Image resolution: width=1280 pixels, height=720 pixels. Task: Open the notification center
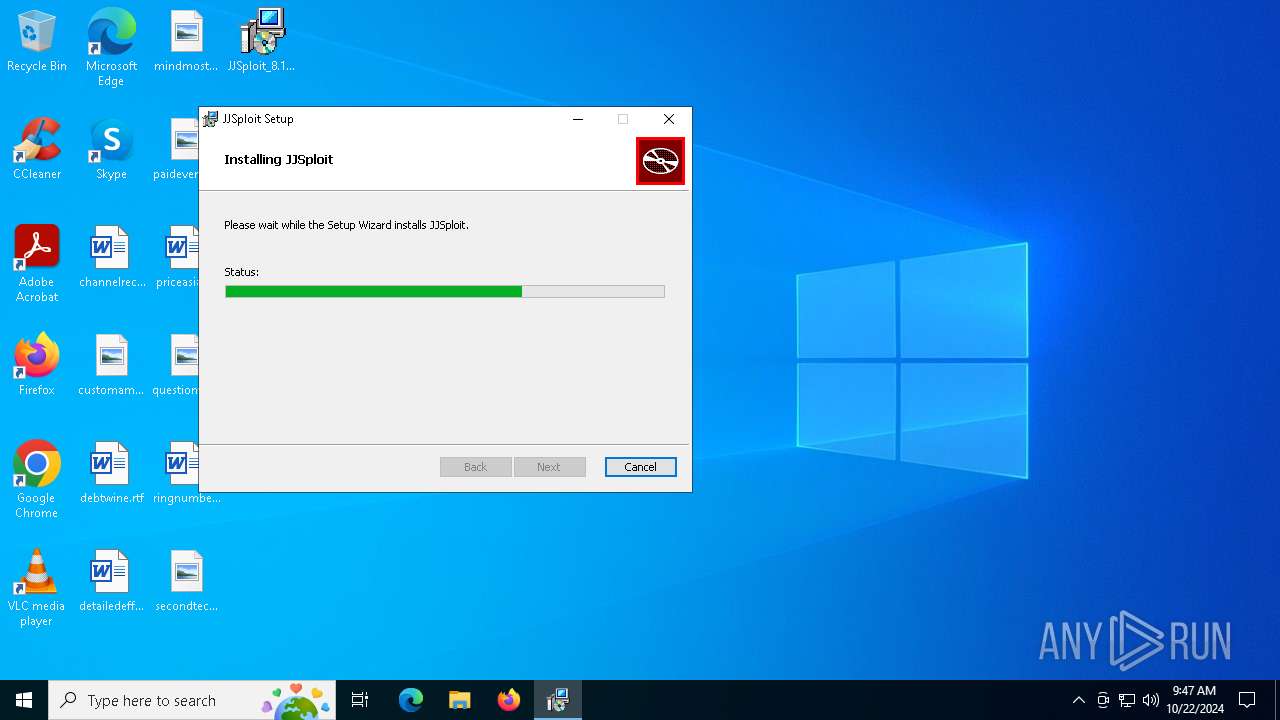1247,700
